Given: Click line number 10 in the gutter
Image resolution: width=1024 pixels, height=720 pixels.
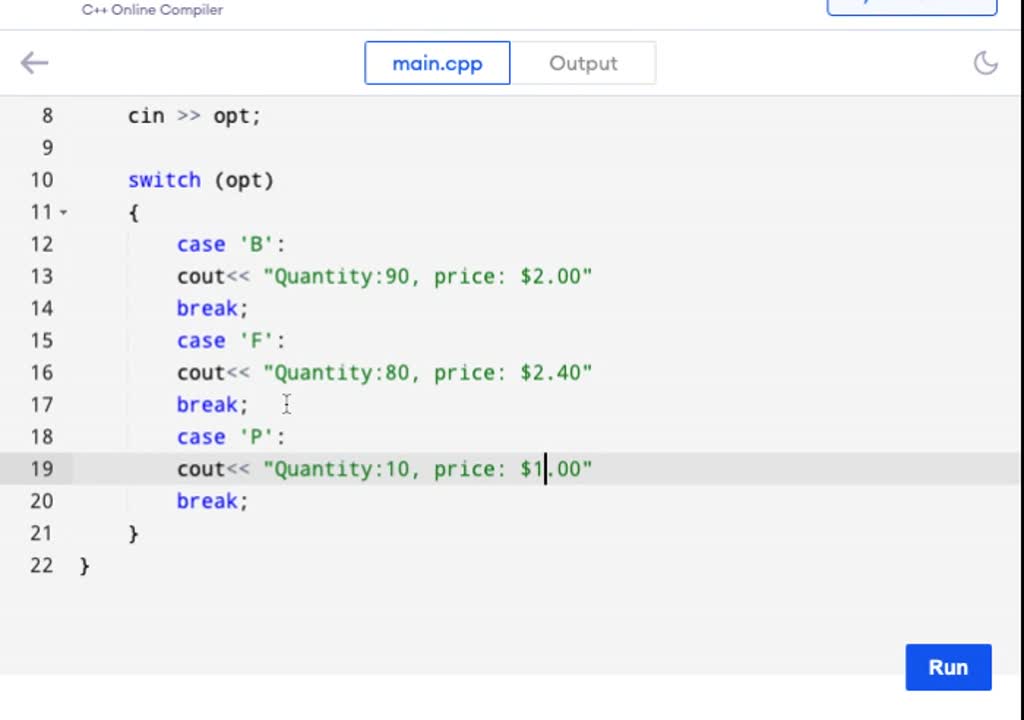Looking at the screenshot, I should pyautogui.click(x=41, y=180).
